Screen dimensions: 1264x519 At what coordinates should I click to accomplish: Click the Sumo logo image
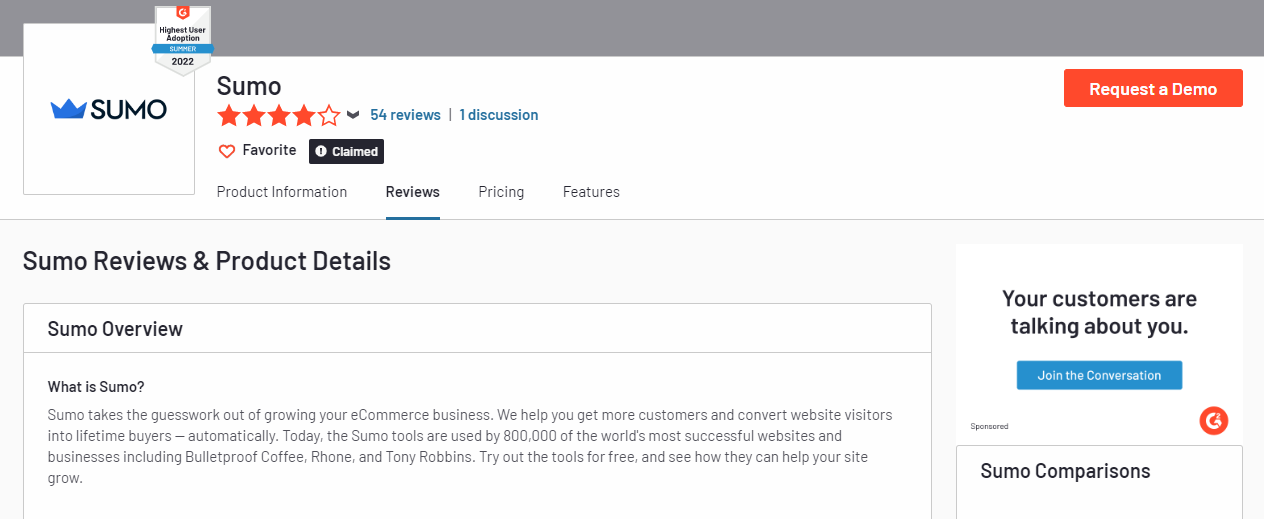point(109,109)
